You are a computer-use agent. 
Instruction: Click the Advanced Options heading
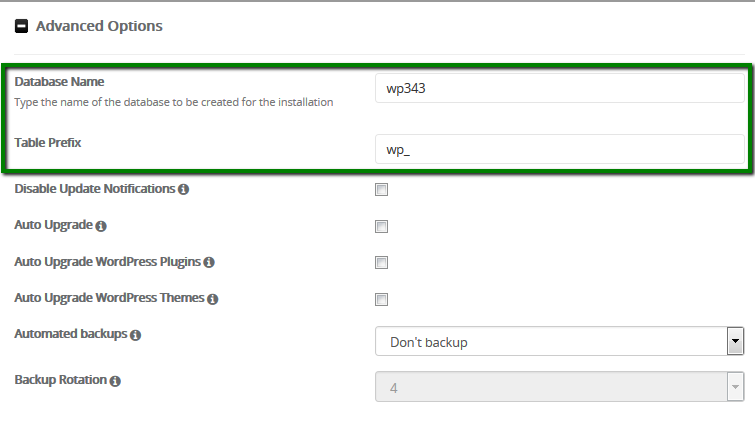(99, 26)
